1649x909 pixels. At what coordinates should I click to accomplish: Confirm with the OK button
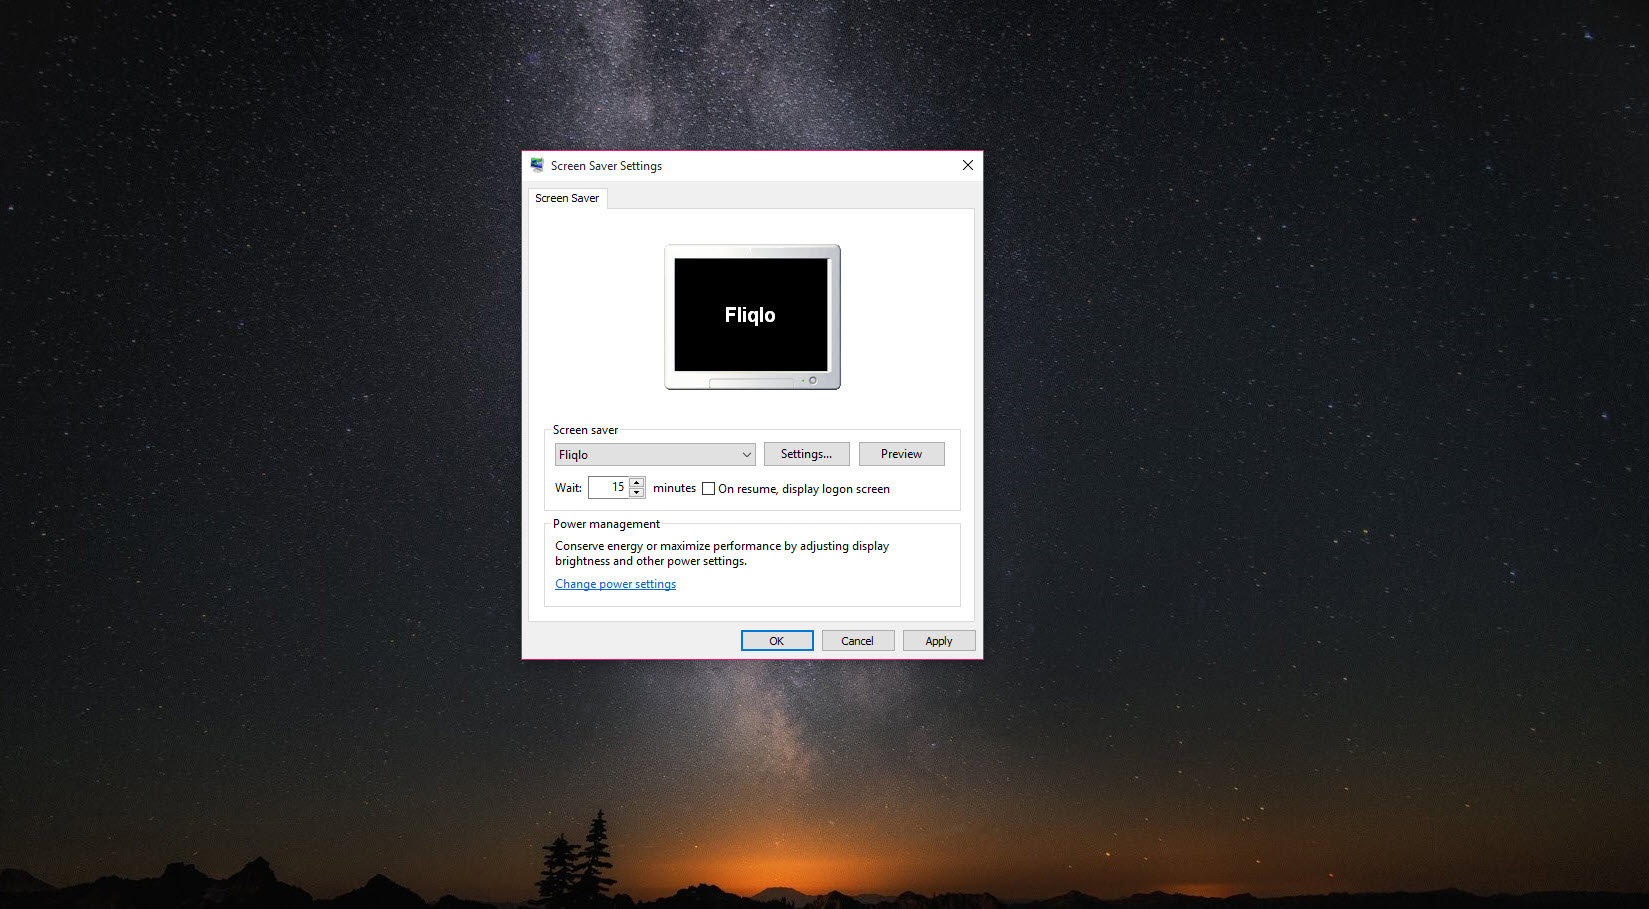coord(777,641)
